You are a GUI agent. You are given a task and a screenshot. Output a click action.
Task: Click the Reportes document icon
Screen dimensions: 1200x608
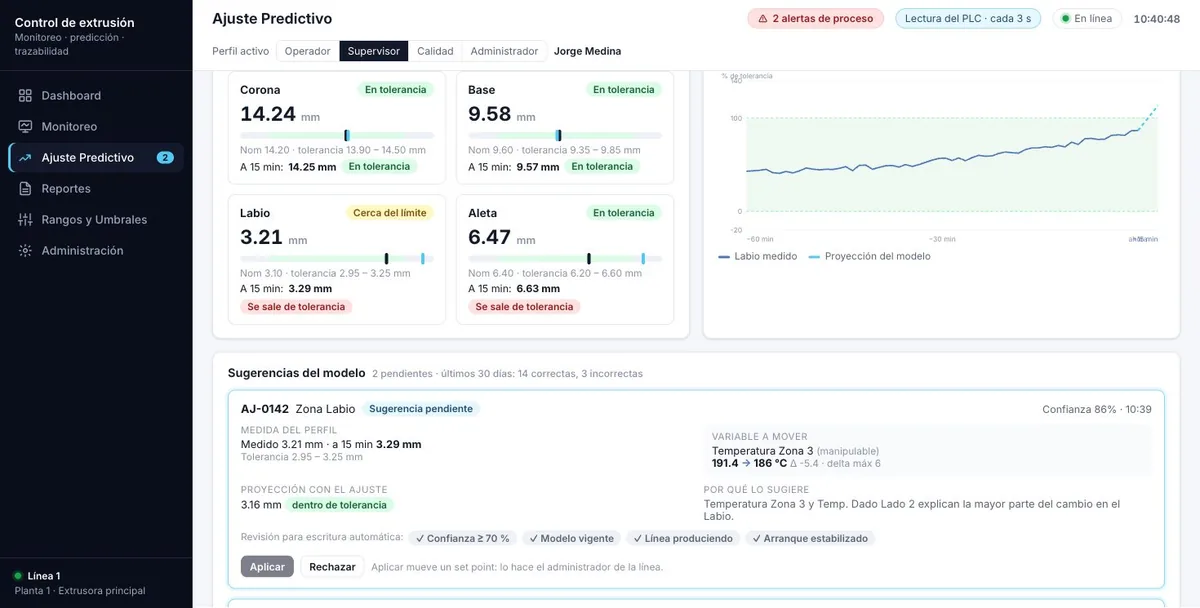pos(25,189)
